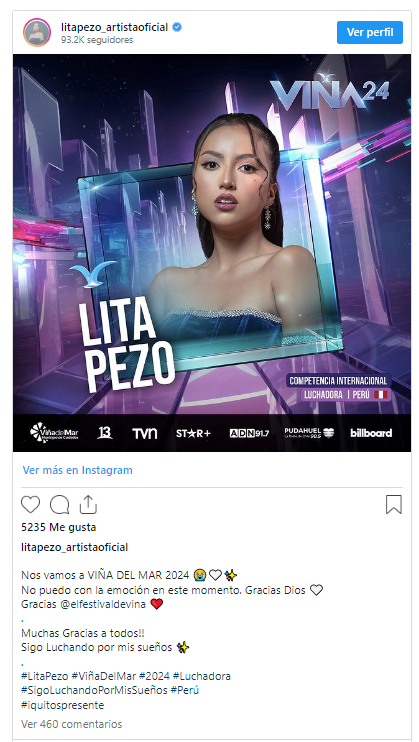Click the 5235 Me gusta count

click(59, 527)
